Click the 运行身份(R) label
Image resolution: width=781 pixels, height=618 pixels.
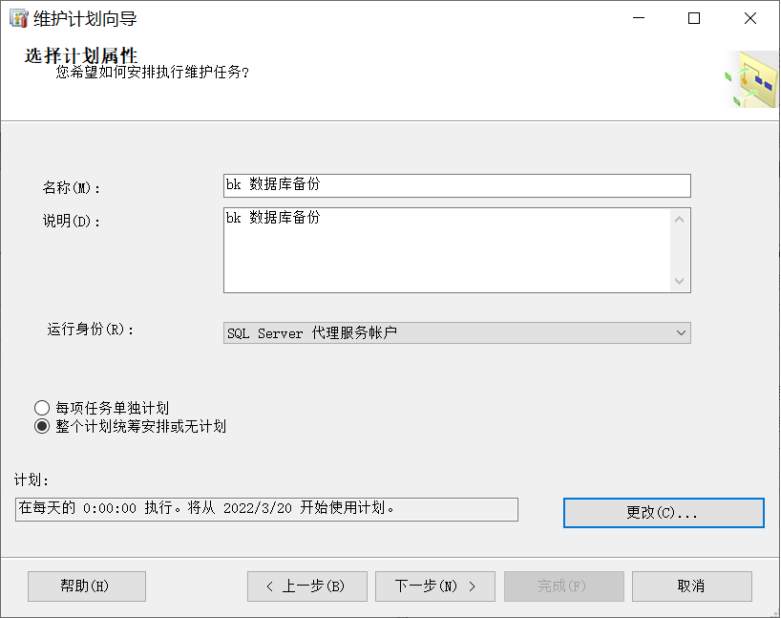pos(90,330)
